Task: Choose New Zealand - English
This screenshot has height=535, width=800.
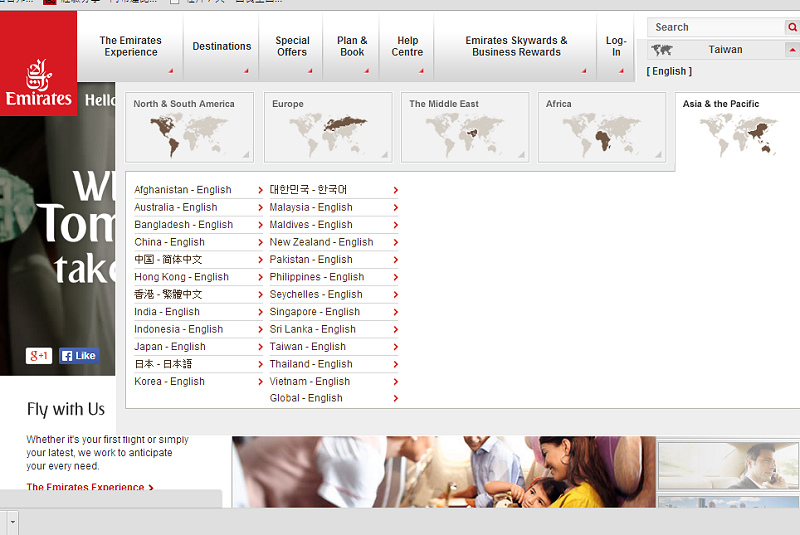Action: click(x=321, y=242)
